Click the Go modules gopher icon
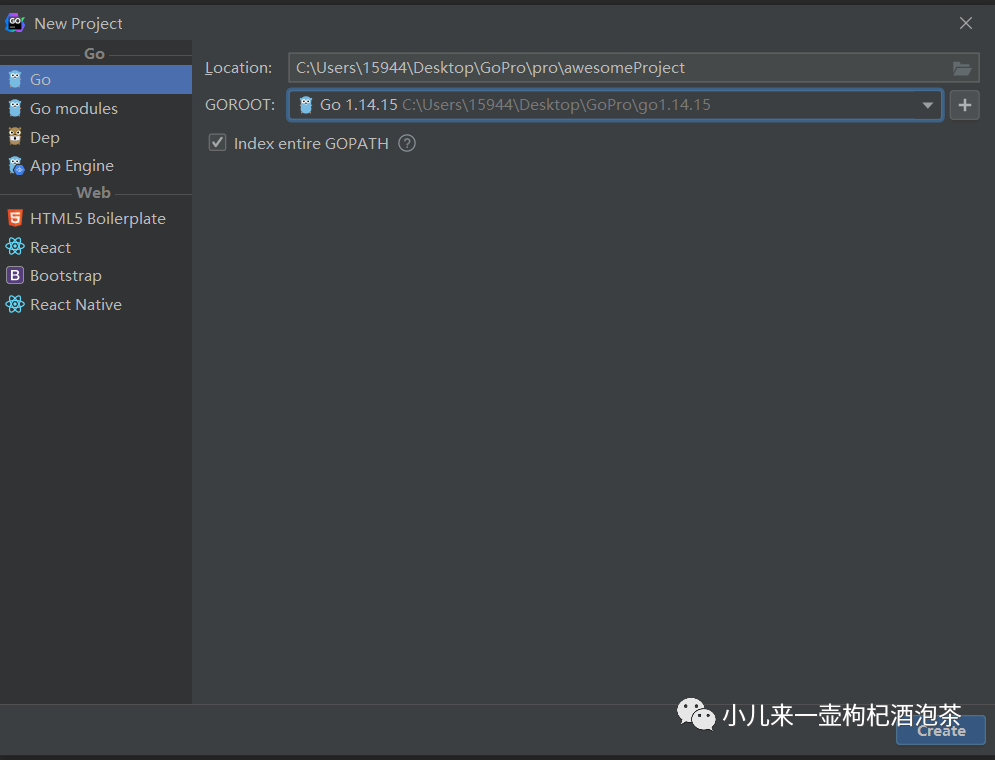Viewport: 995px width, 760px height. [x=15, y=108]
